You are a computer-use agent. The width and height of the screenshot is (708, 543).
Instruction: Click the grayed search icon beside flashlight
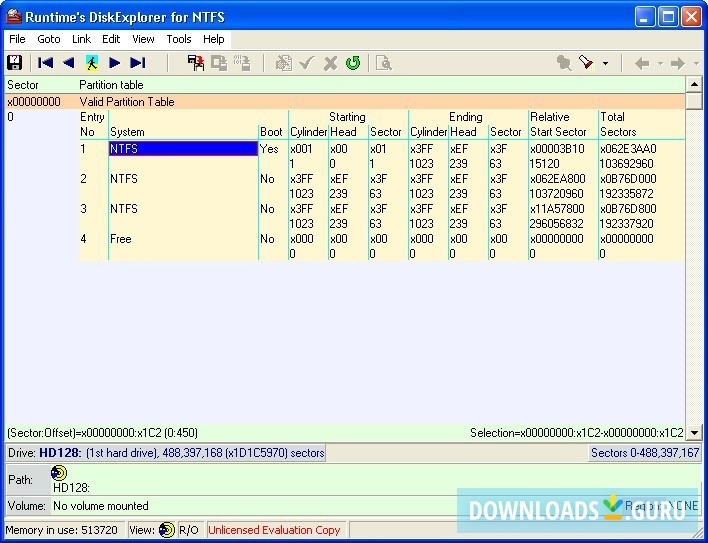(x=564, y=63)
